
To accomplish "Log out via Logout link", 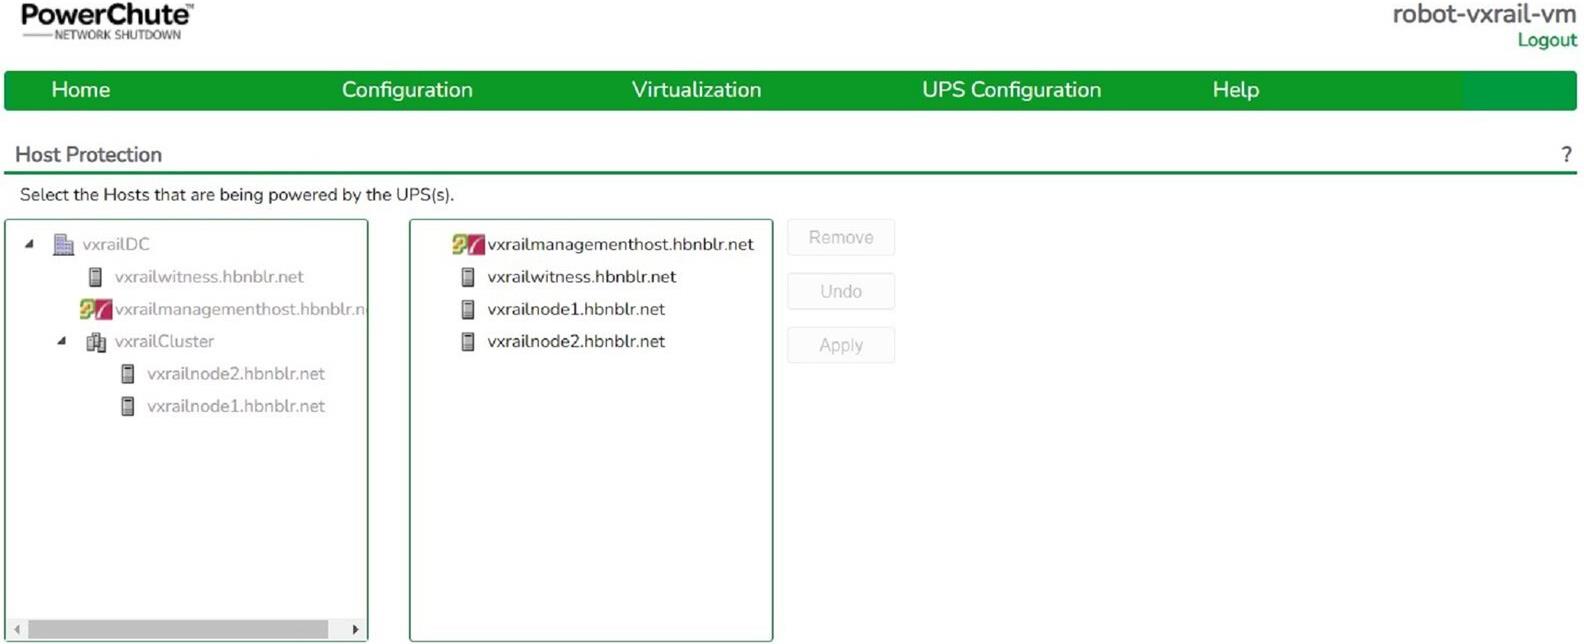I will click(x=1547, y=40).
